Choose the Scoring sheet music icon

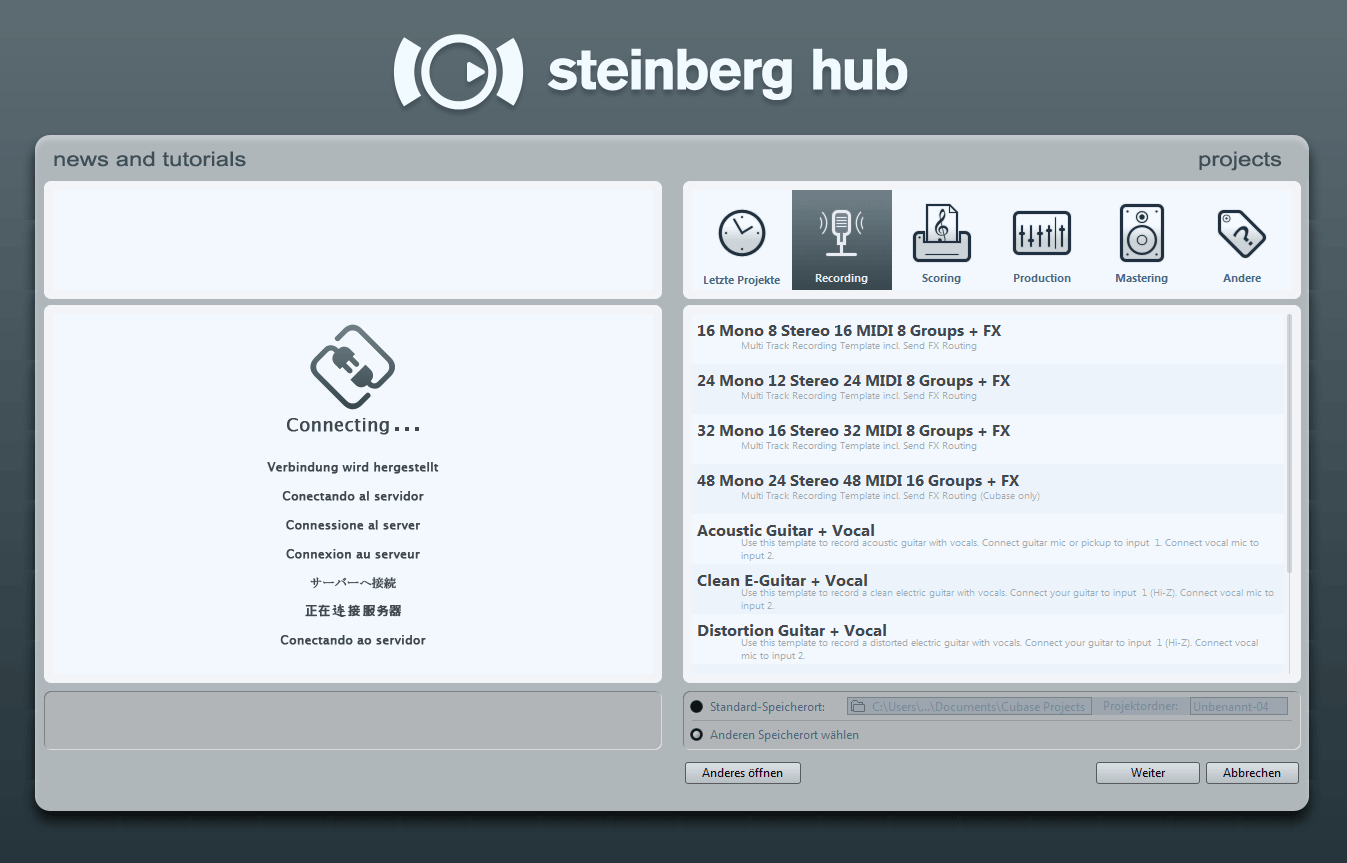pyautogui.click(x=941, y=233)
